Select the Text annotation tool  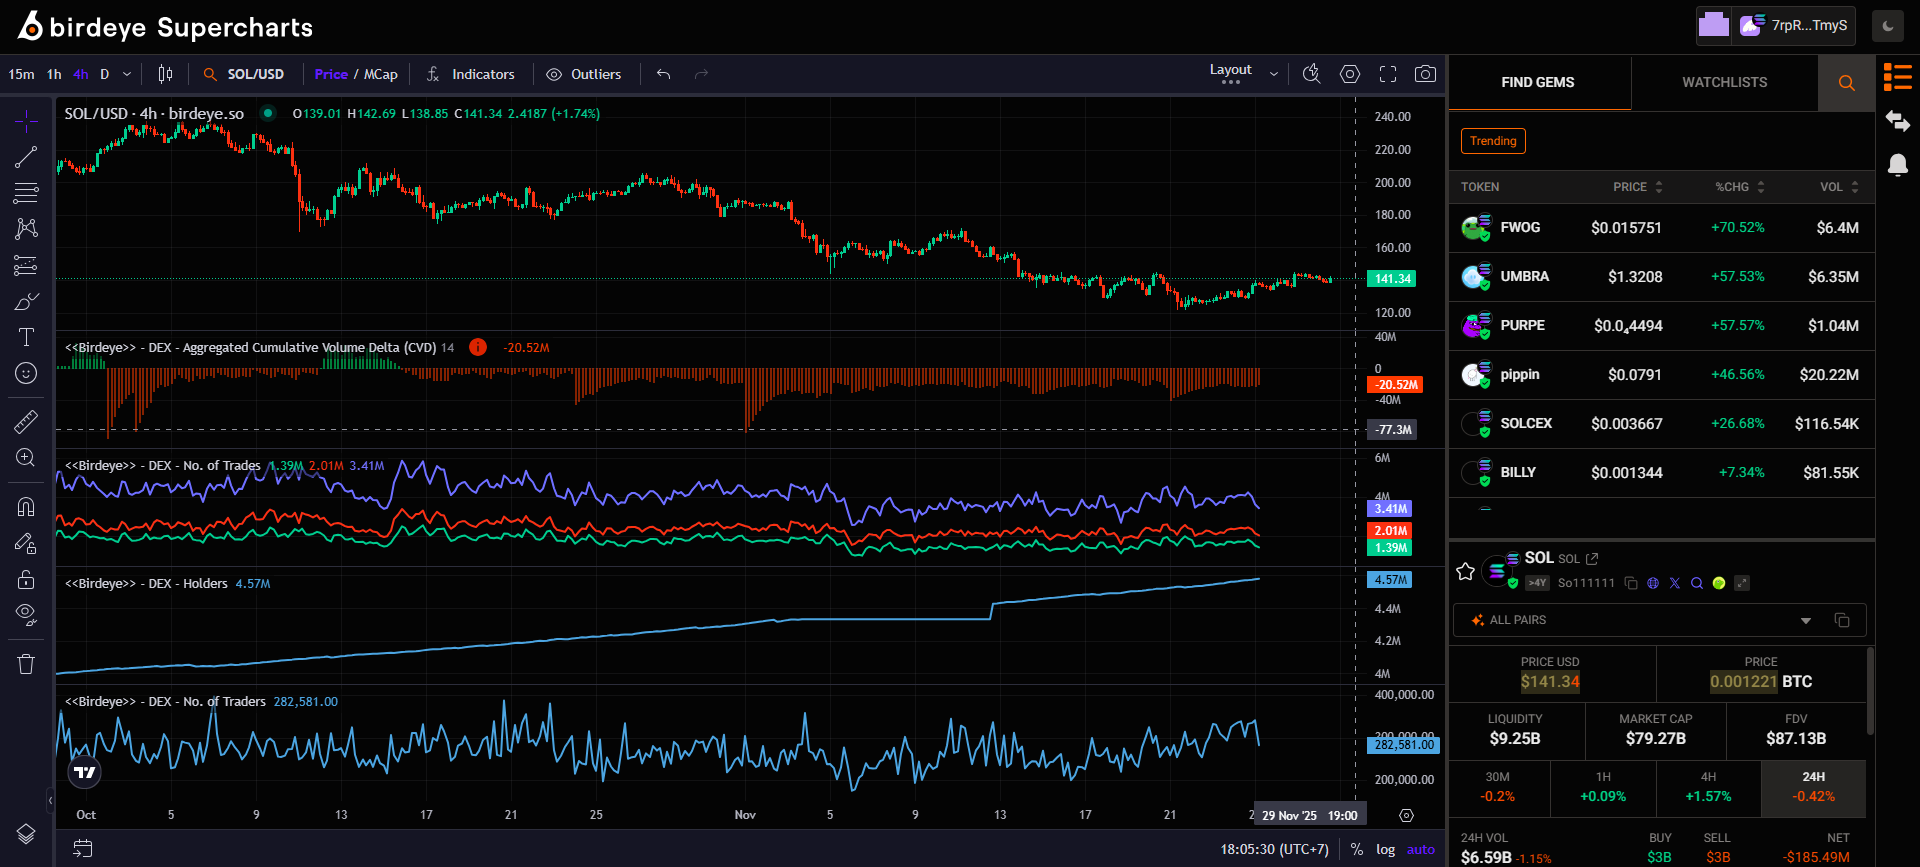[26, 337]
